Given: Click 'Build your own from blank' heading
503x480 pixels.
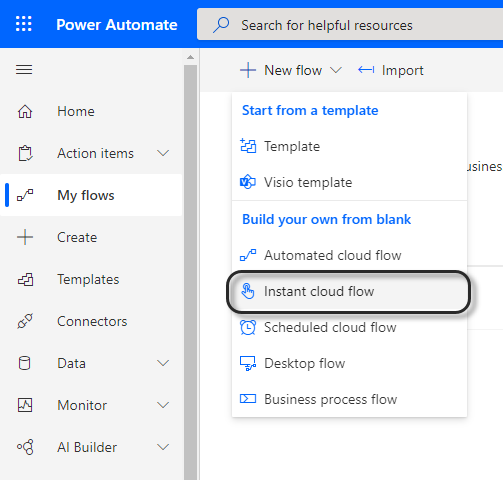Looking at the screenshot, I should point(326,219).
